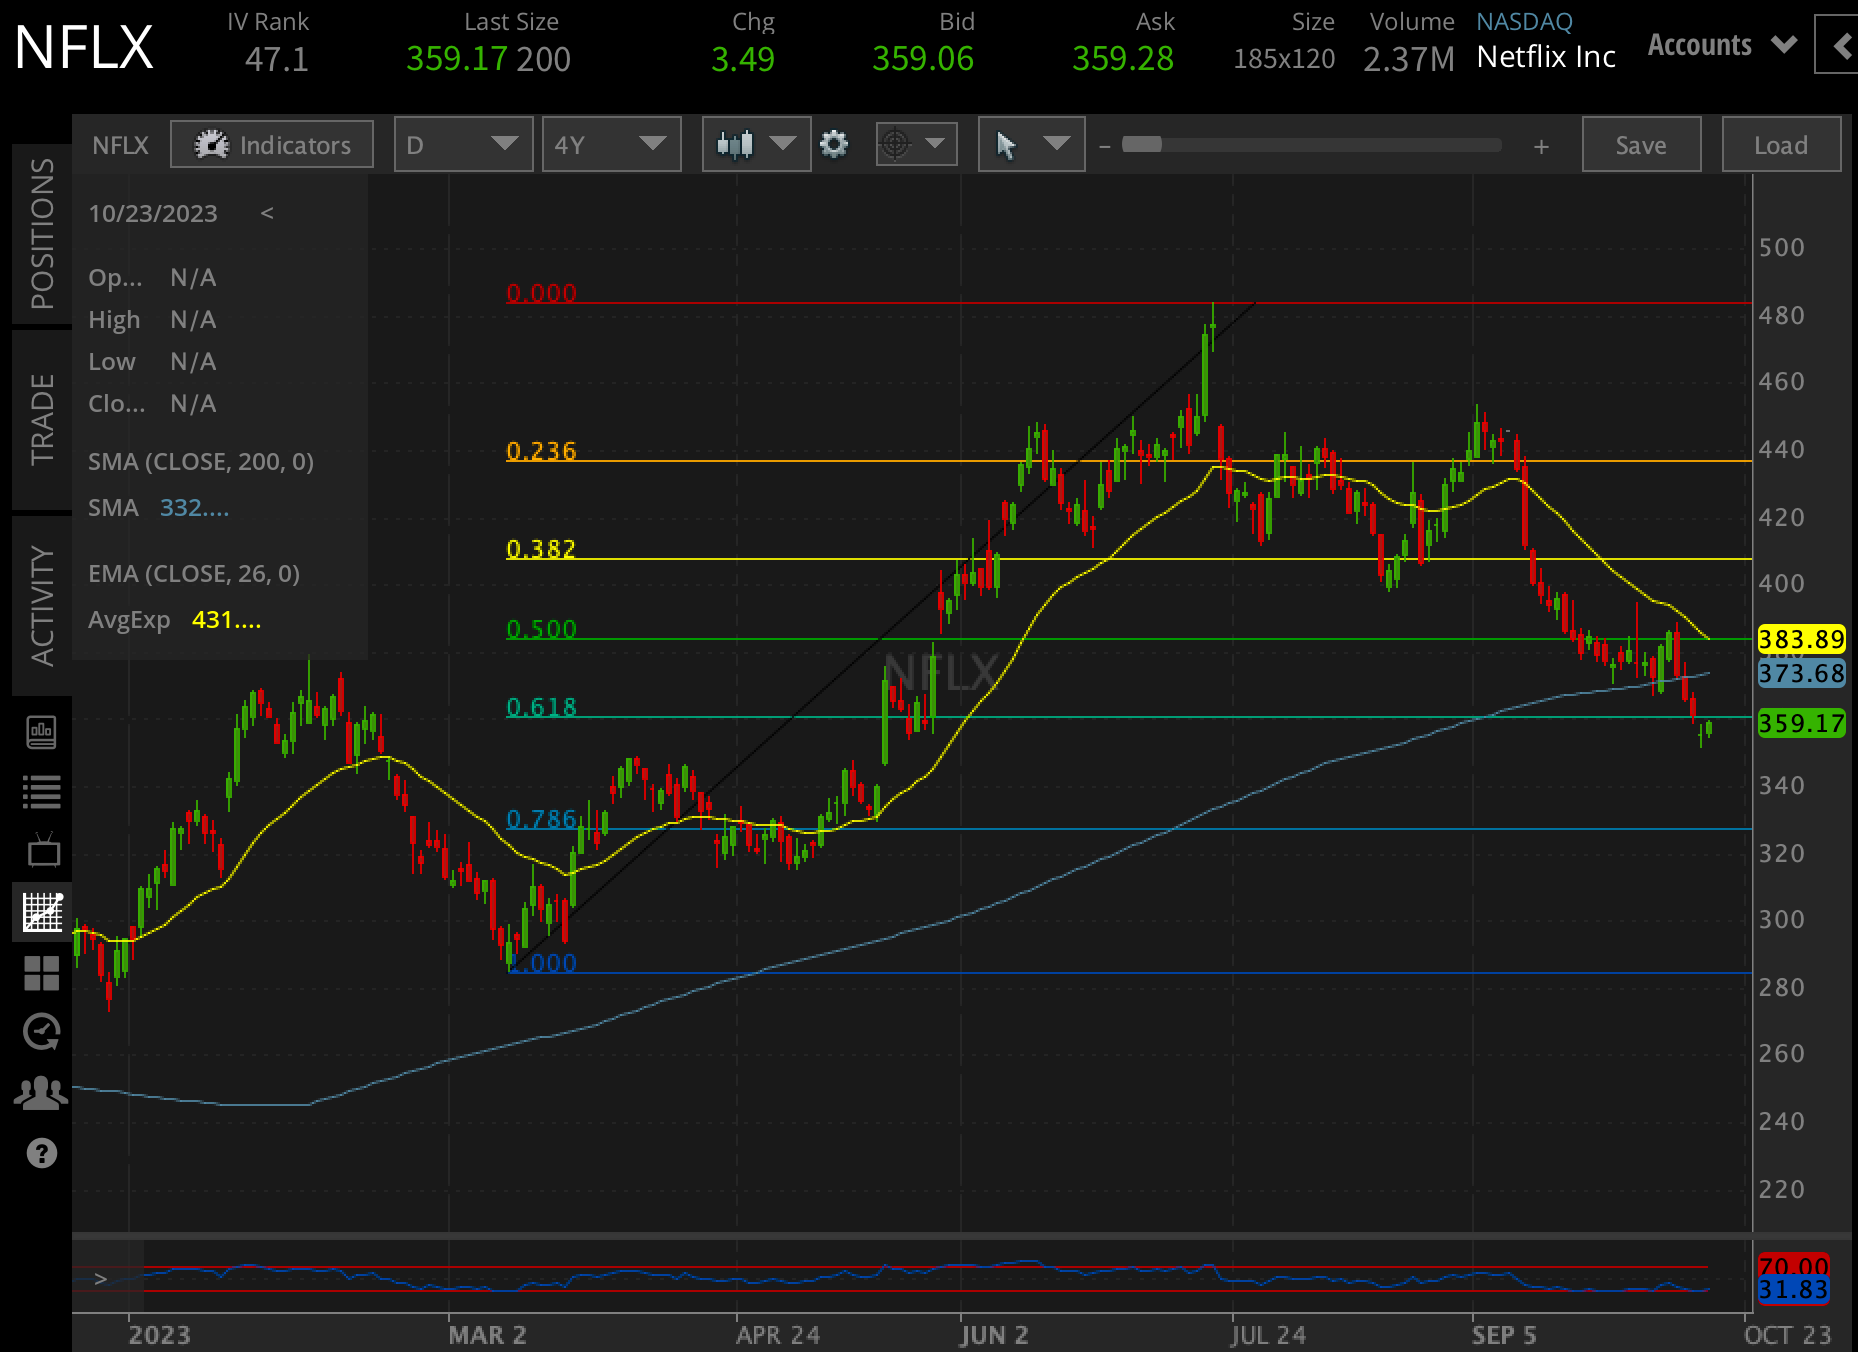Click the 70.00 RSI overbought label
Viewport: 1858px width, 1352px height.
(1793, 1266)
